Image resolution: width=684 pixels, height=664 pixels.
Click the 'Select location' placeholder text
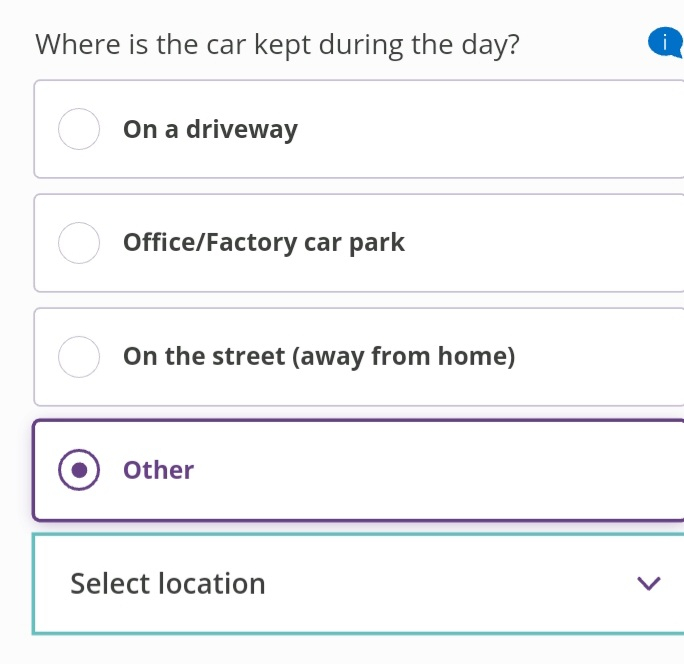(x=168, y=584)
